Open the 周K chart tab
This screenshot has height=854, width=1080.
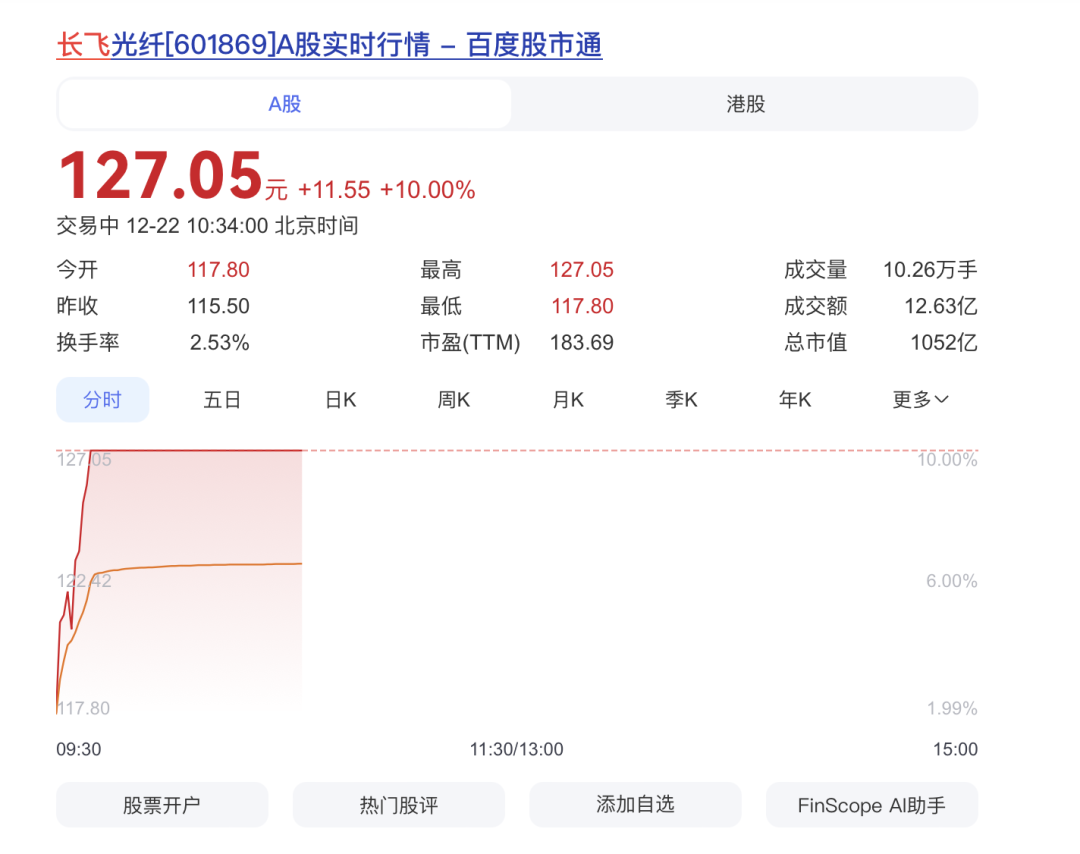[x=454, y=399]
